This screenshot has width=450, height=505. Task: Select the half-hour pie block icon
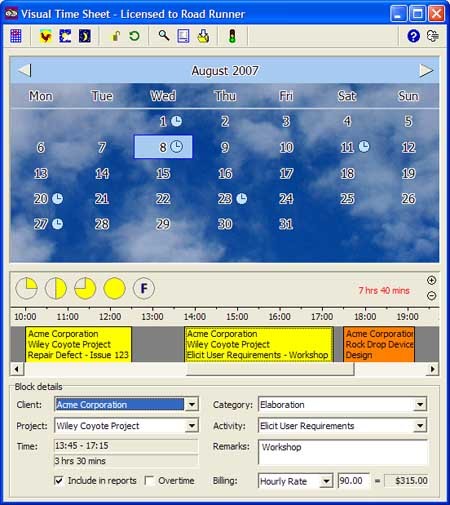(56, 288)
